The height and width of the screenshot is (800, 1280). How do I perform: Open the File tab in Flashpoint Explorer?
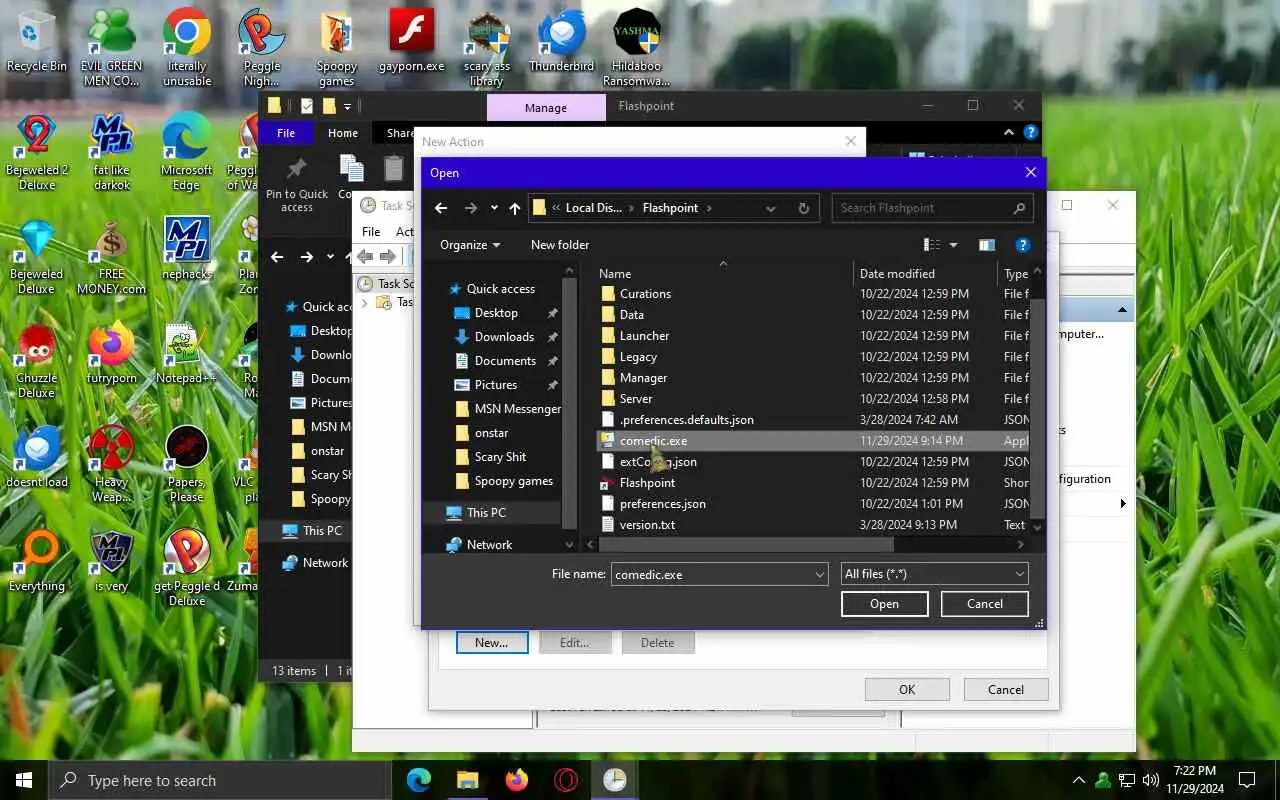(286, 133)
